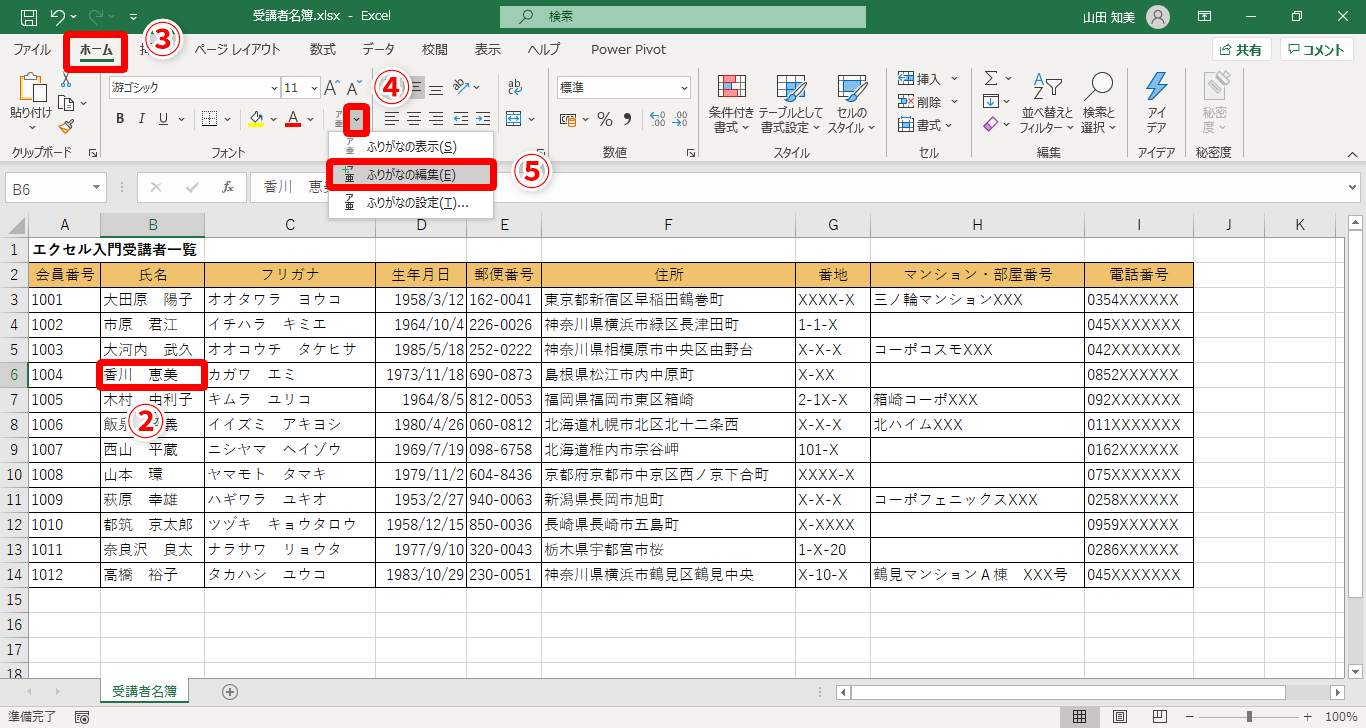The height and width of the screenshot is (728, 1366).
Task: Cut the selection with the scissors icon
Action: coord(65,82)
